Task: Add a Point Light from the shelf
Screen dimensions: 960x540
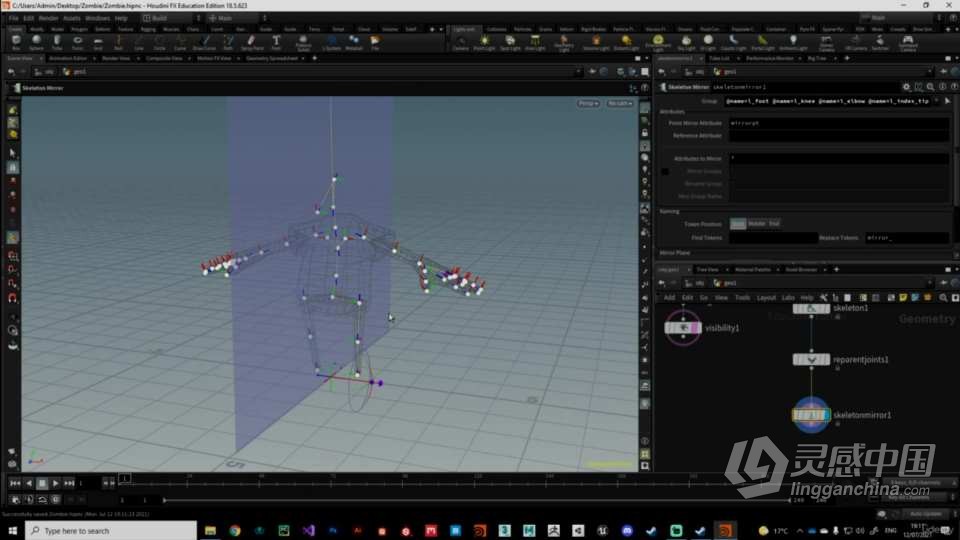Action: coord(484,42)
